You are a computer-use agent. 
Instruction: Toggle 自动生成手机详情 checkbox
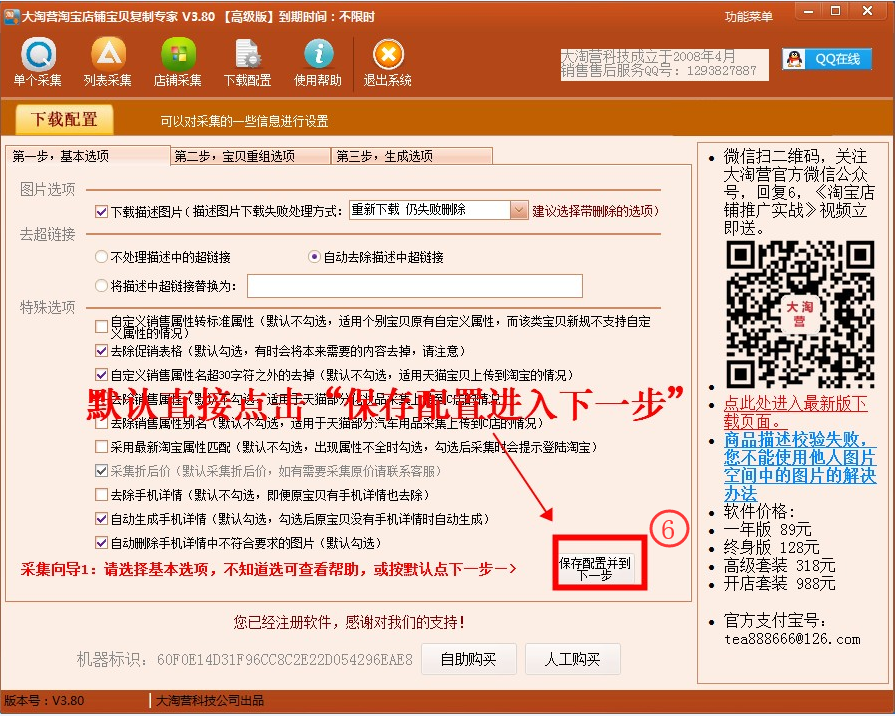pos(102,518)
